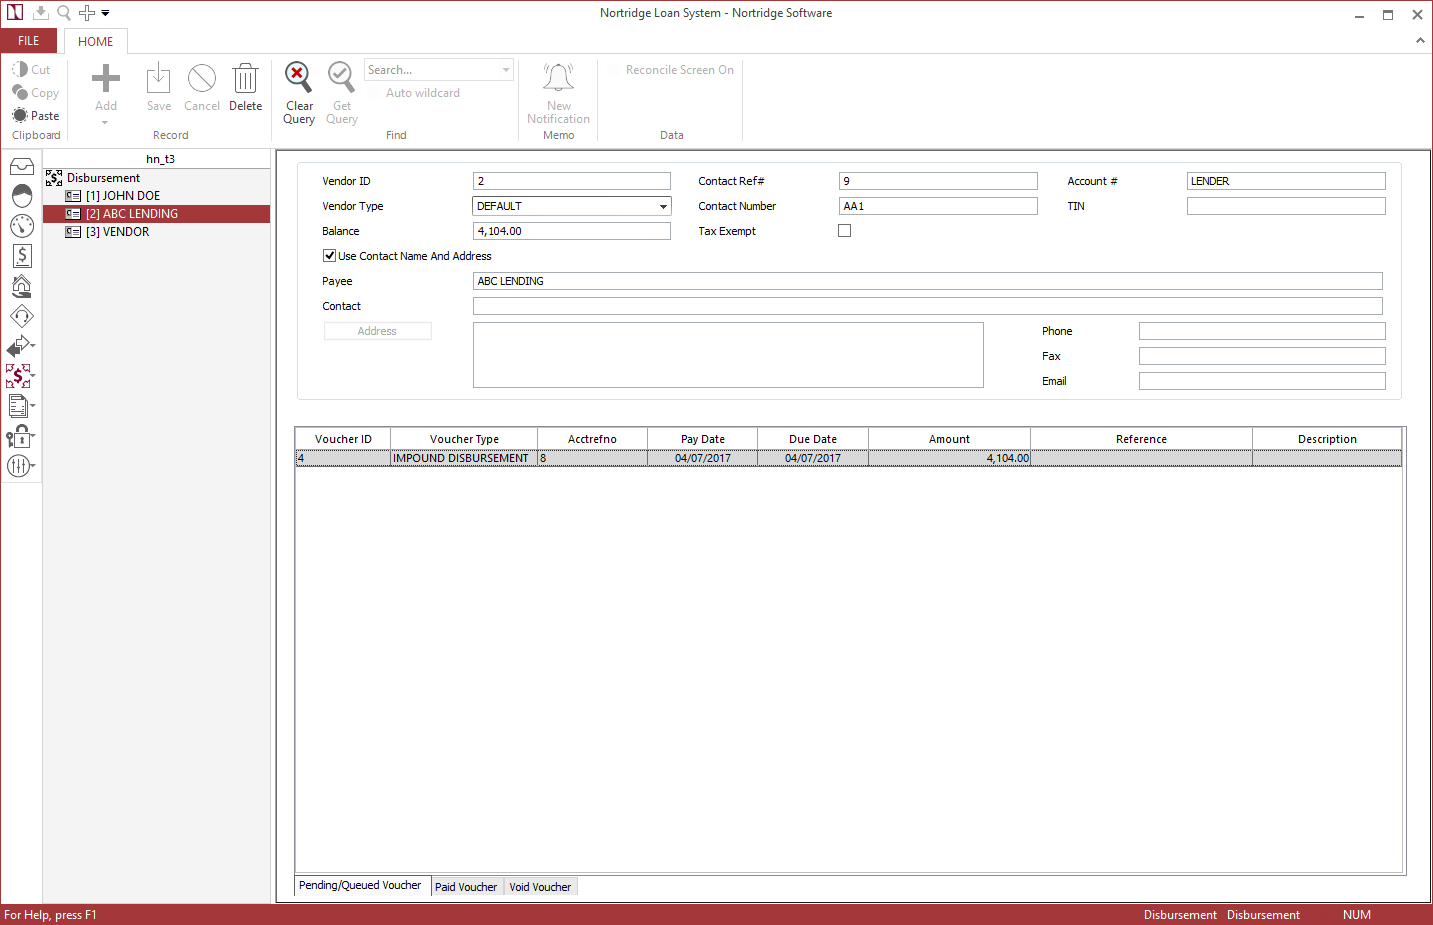Screen dimensions: 1433x925
Task: Click the New Notification bell icon
Action: pos(558,77)
